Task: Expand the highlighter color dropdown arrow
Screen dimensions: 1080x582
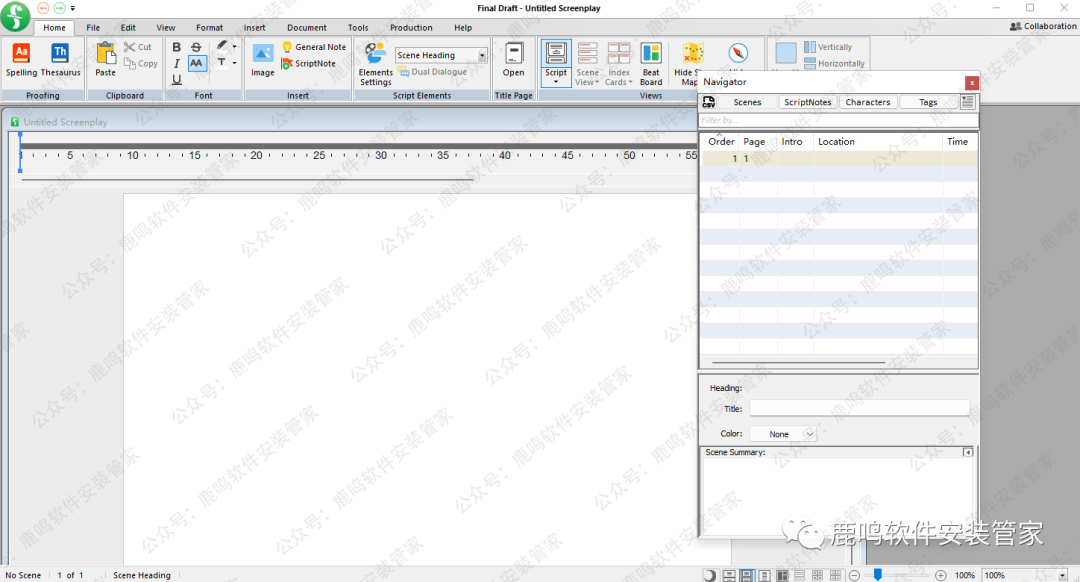Action: click(x=234, y=47)
